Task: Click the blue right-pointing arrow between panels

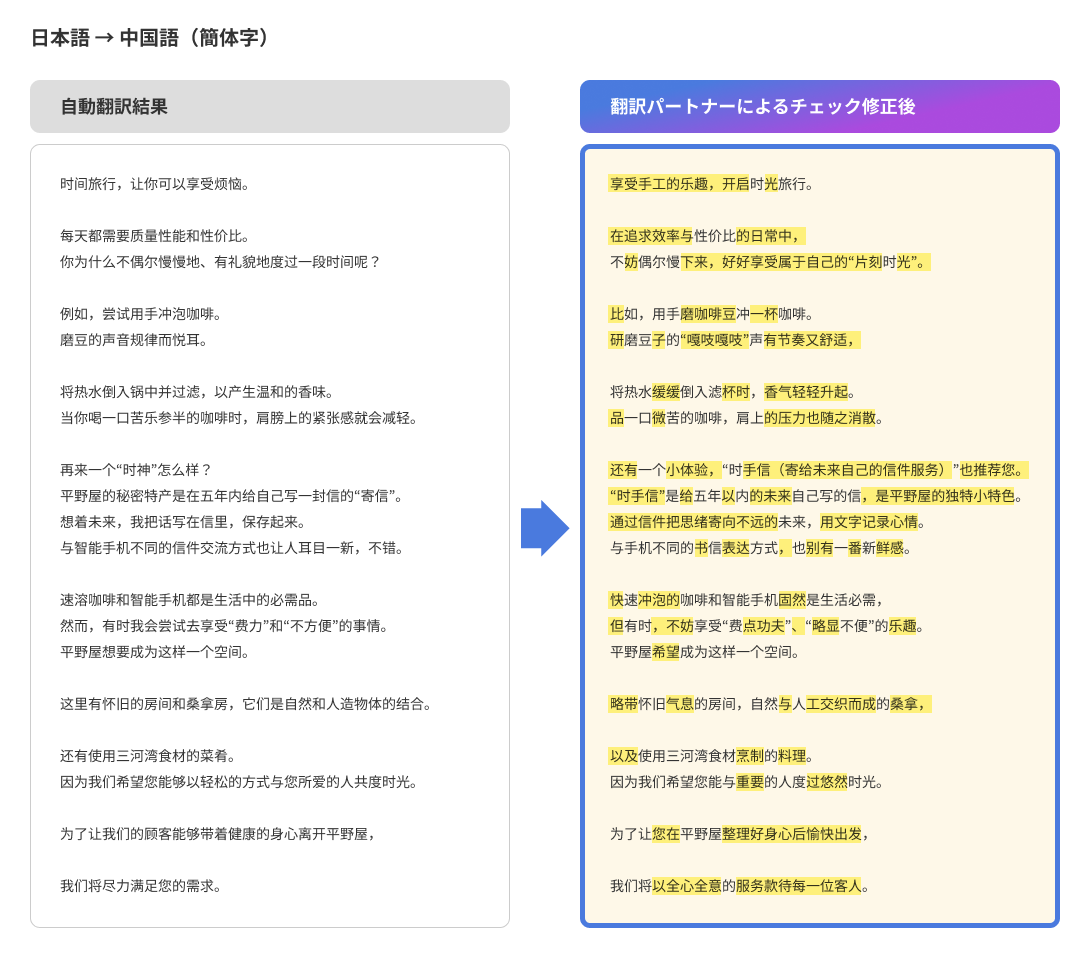Action: click(544, 528)
